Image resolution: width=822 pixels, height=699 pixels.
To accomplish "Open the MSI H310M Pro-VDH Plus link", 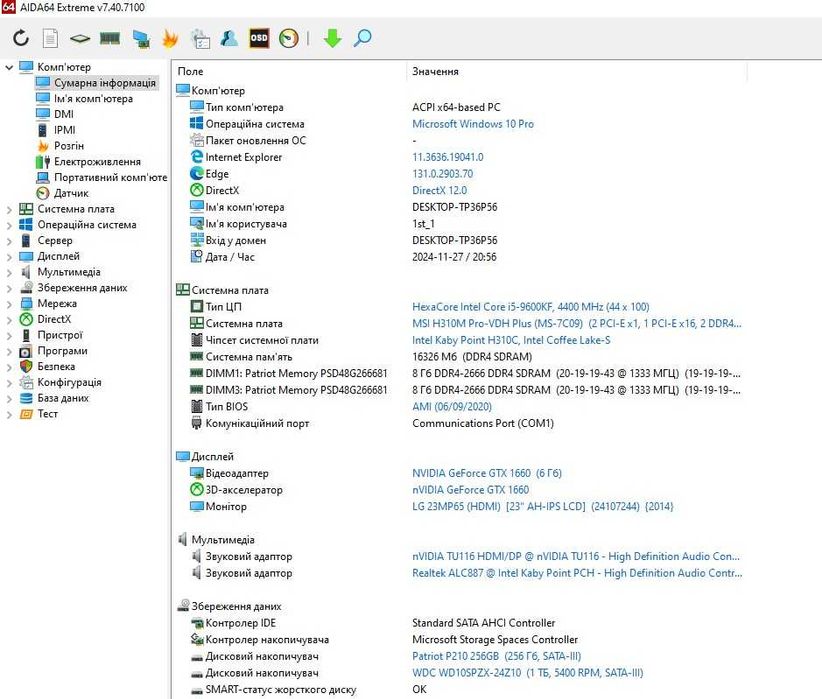I will [x=577, y=324].
